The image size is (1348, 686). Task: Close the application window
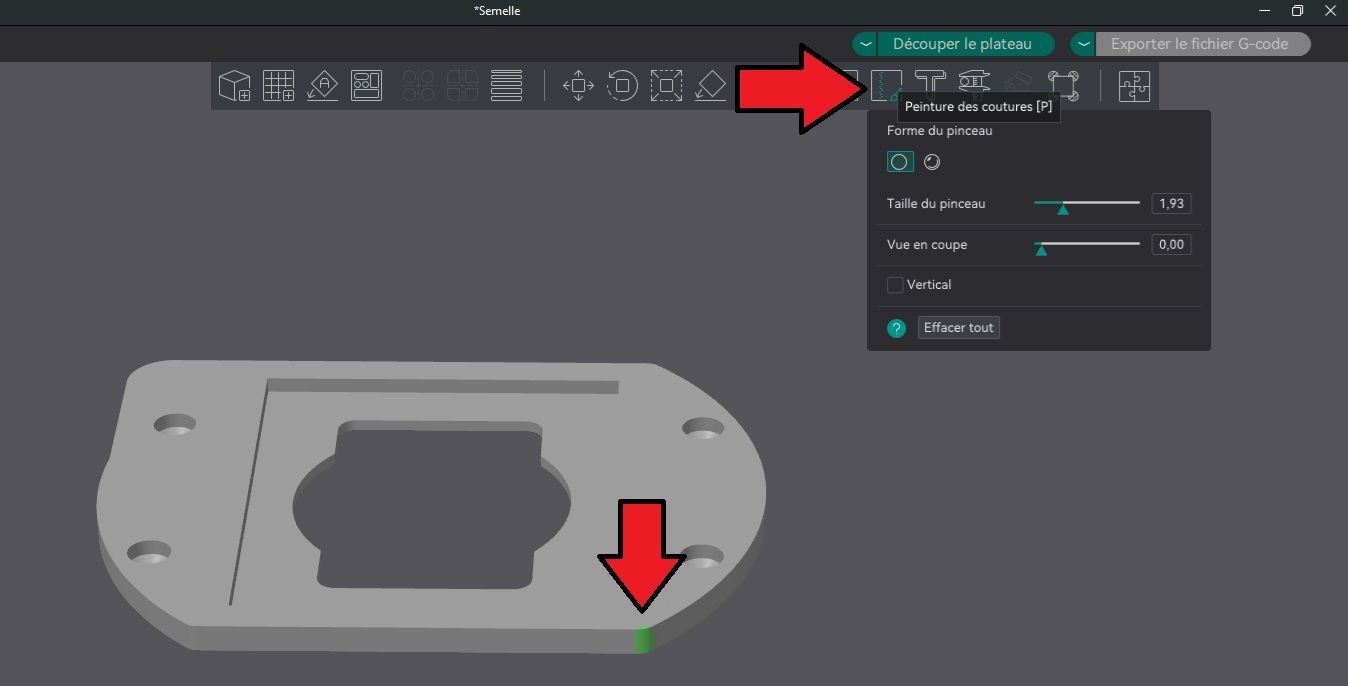click(x=1330, y=11)
